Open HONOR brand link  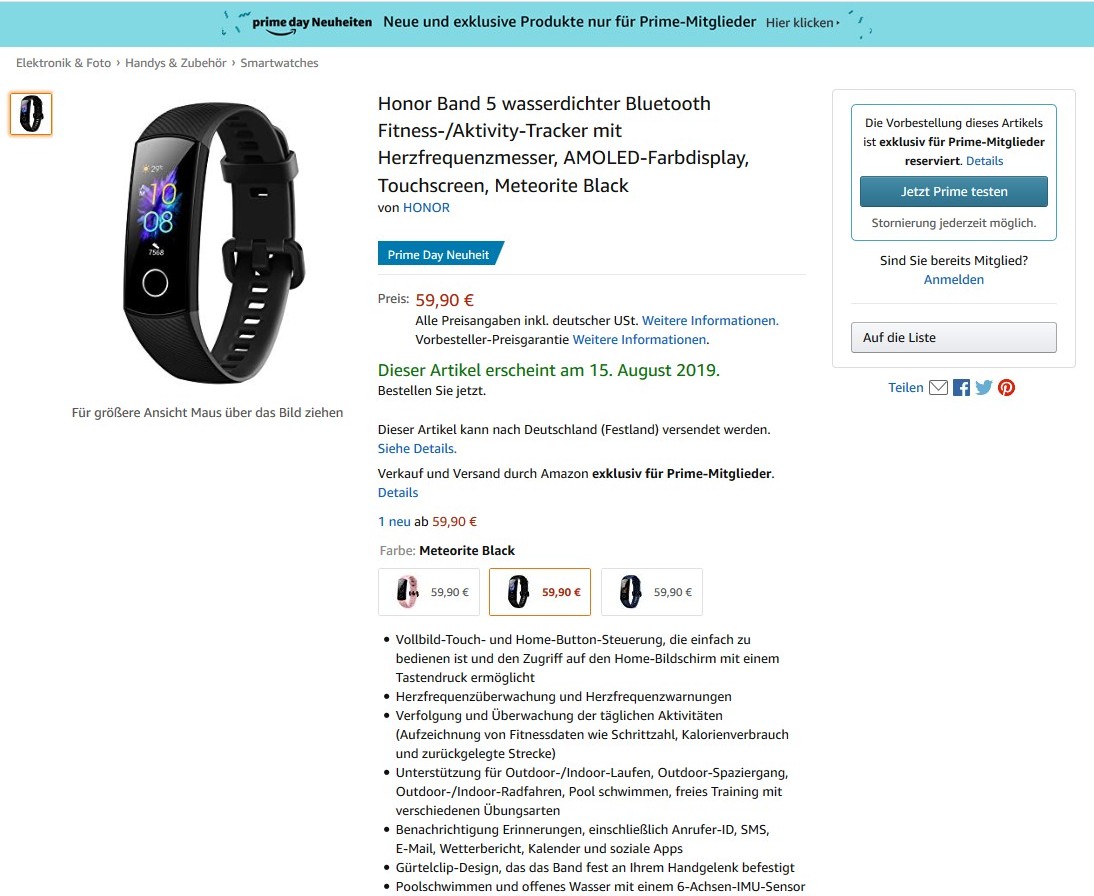(426, 207)
